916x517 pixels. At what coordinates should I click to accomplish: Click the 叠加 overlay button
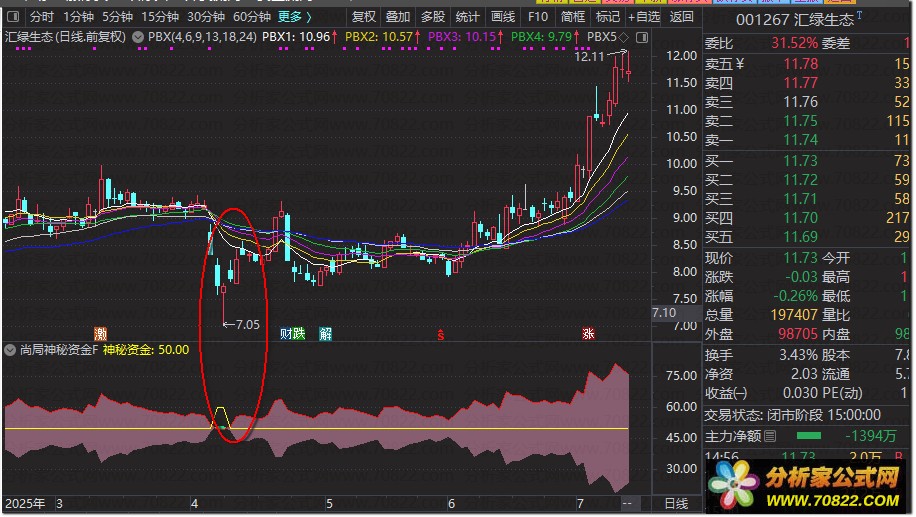tap(398, 17)
